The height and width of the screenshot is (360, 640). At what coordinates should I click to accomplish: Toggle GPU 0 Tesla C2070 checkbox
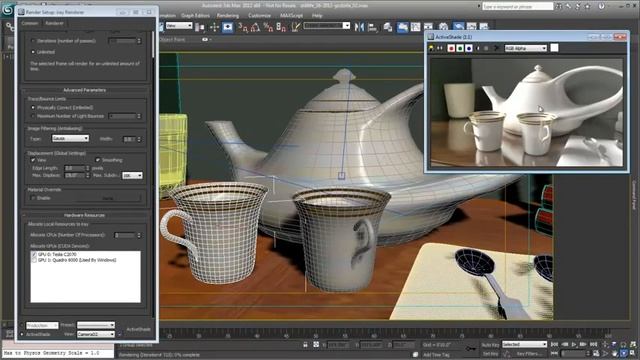click(x=34, y=254)
